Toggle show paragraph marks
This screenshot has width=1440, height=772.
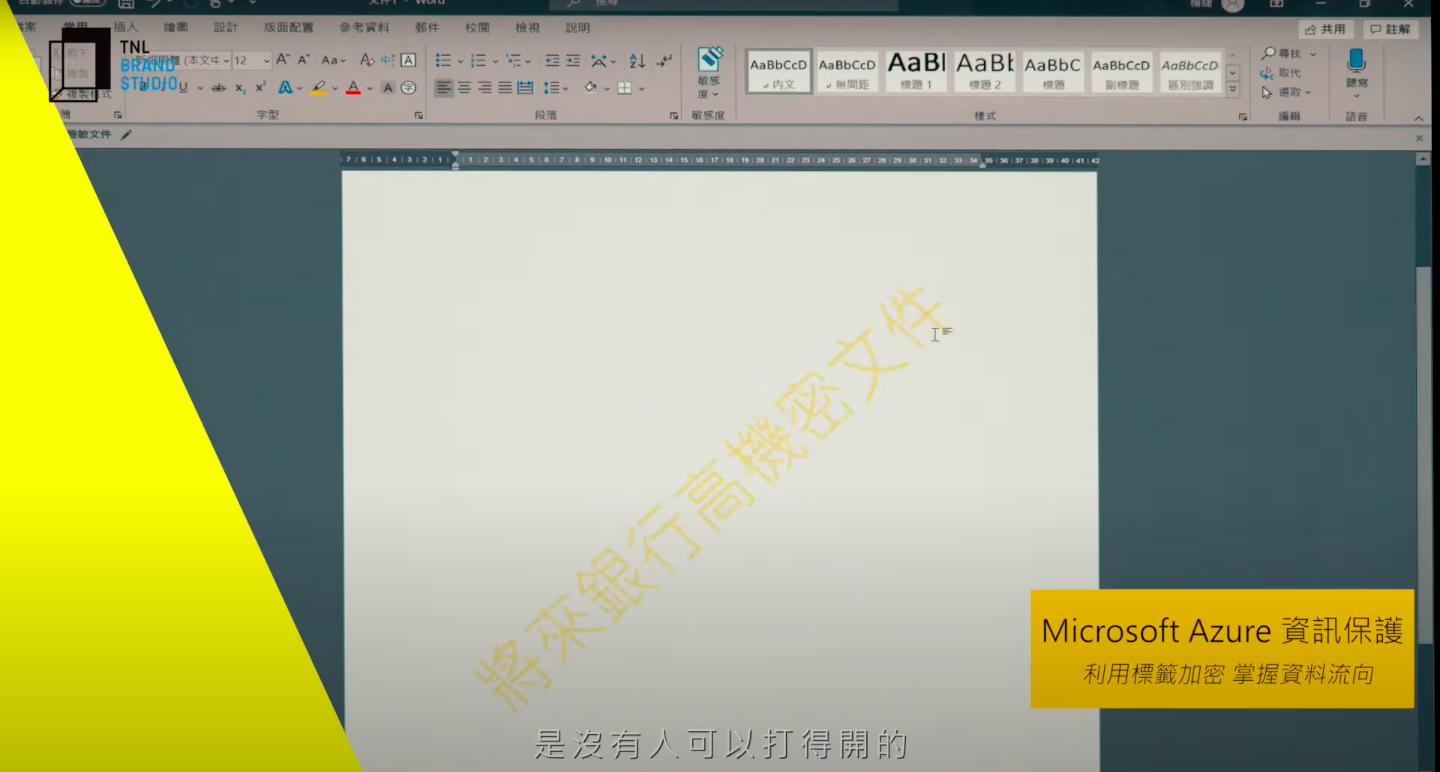[664, 61]
